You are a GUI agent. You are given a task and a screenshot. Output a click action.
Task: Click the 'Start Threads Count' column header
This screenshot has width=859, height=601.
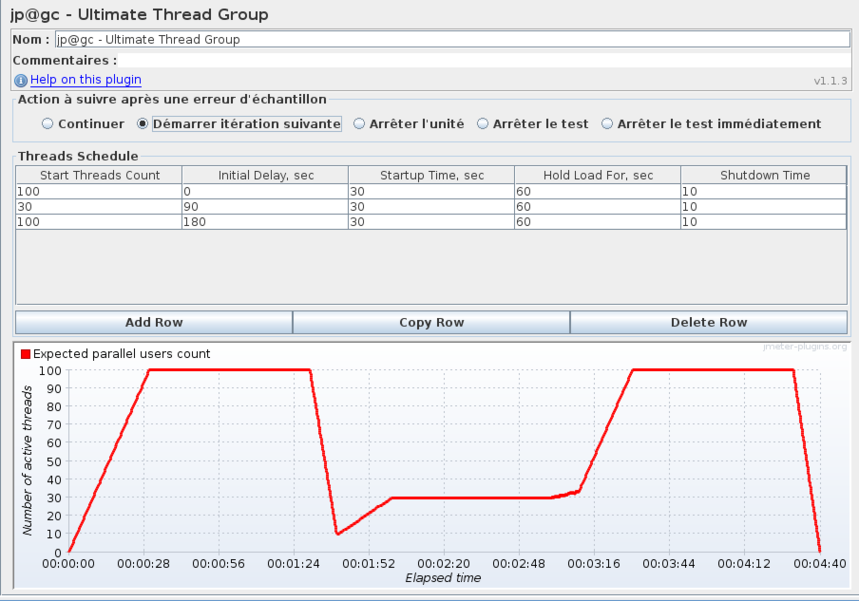[x=99, y=175]
